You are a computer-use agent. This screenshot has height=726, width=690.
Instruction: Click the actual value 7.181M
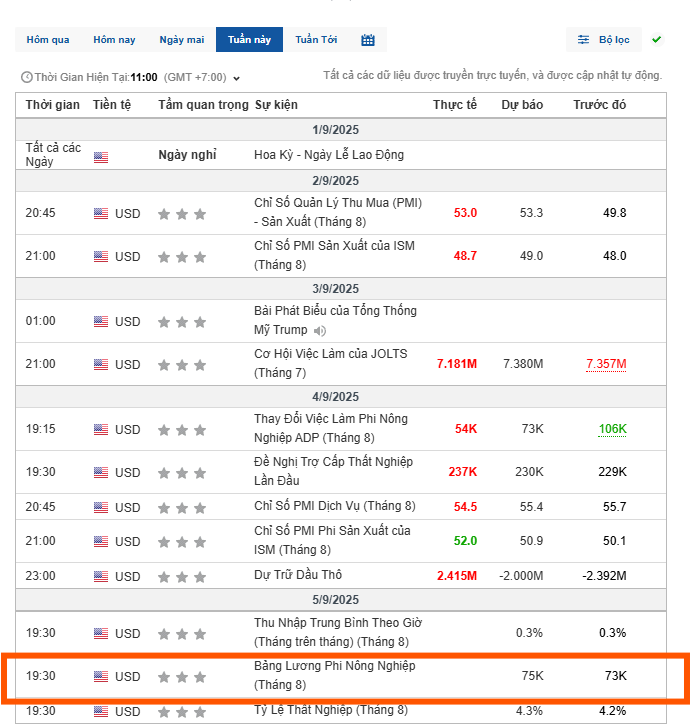pos(457,364)
